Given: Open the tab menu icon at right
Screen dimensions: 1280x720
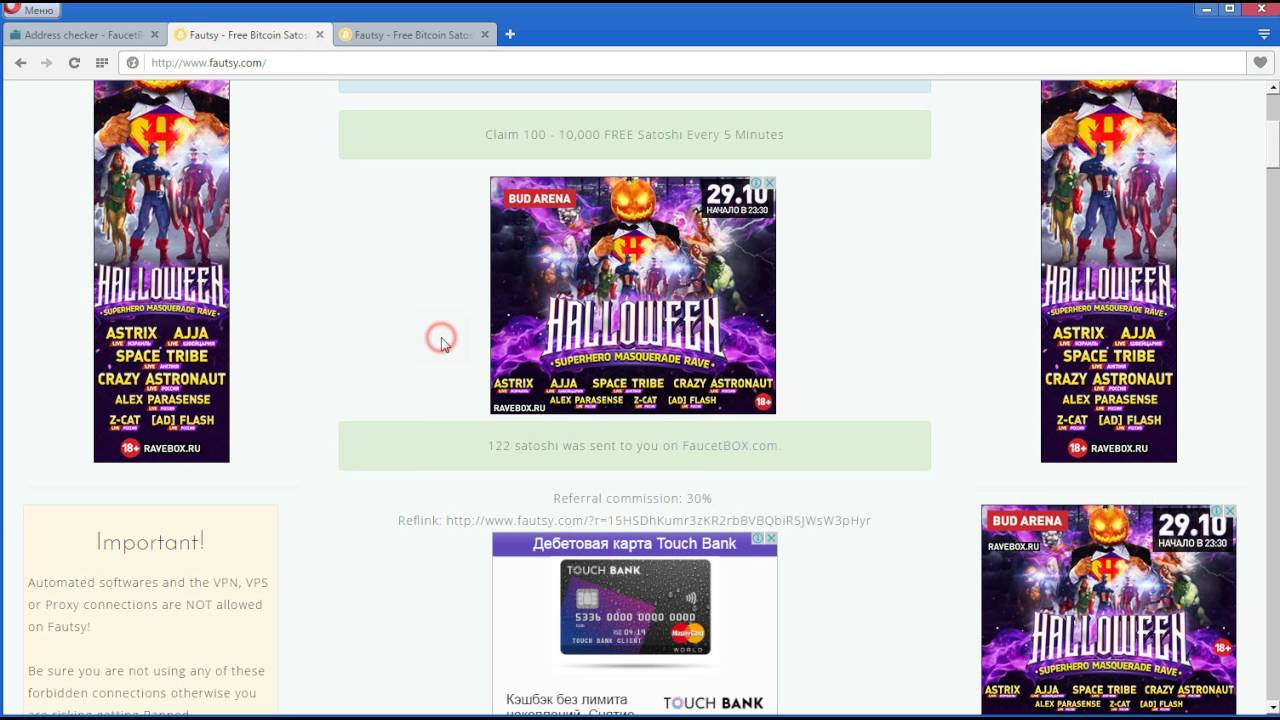Looking at the screenshot, I should [1264, 34].
